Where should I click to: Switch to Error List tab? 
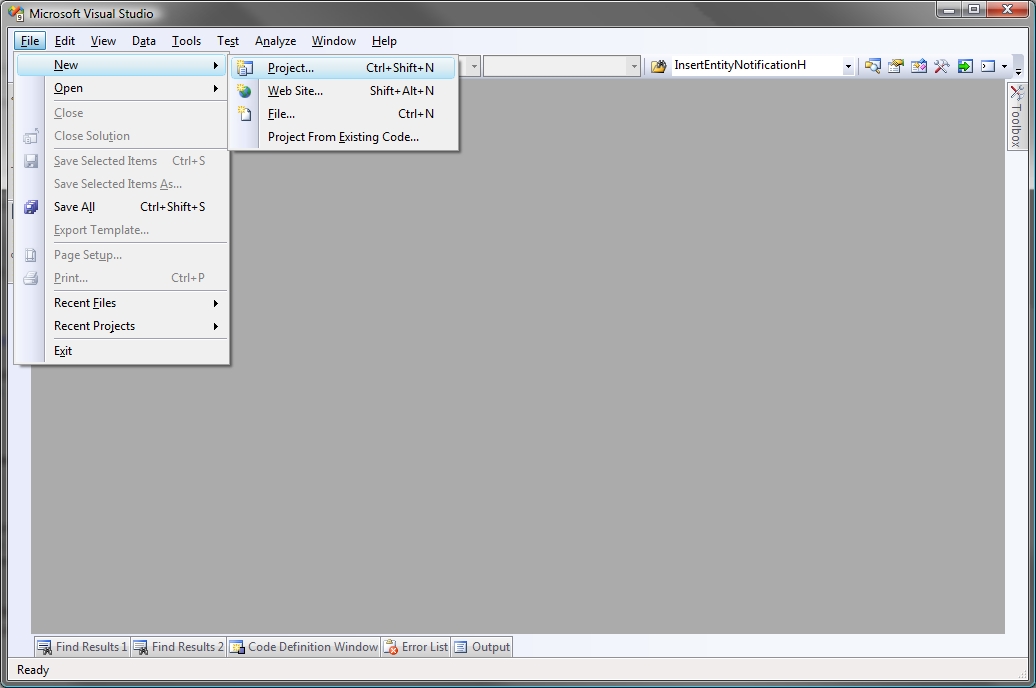click(x=416, y=647)
